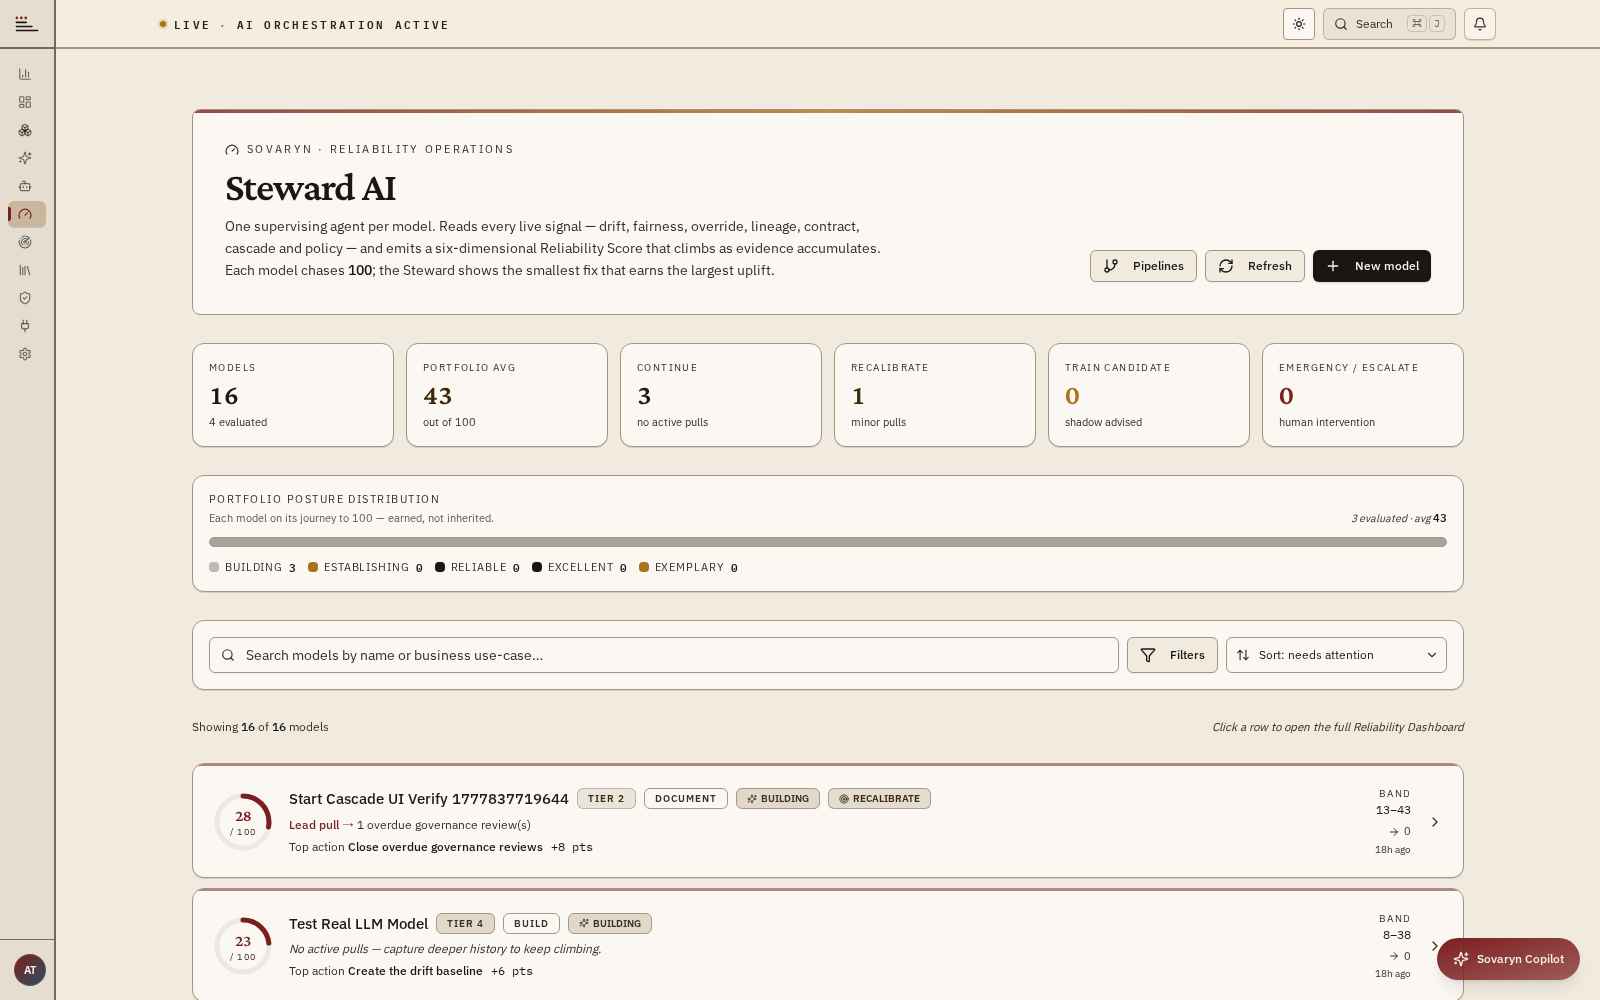Open the Search box in top bar
The image size is (1600, 1000).
(1389, 24)
